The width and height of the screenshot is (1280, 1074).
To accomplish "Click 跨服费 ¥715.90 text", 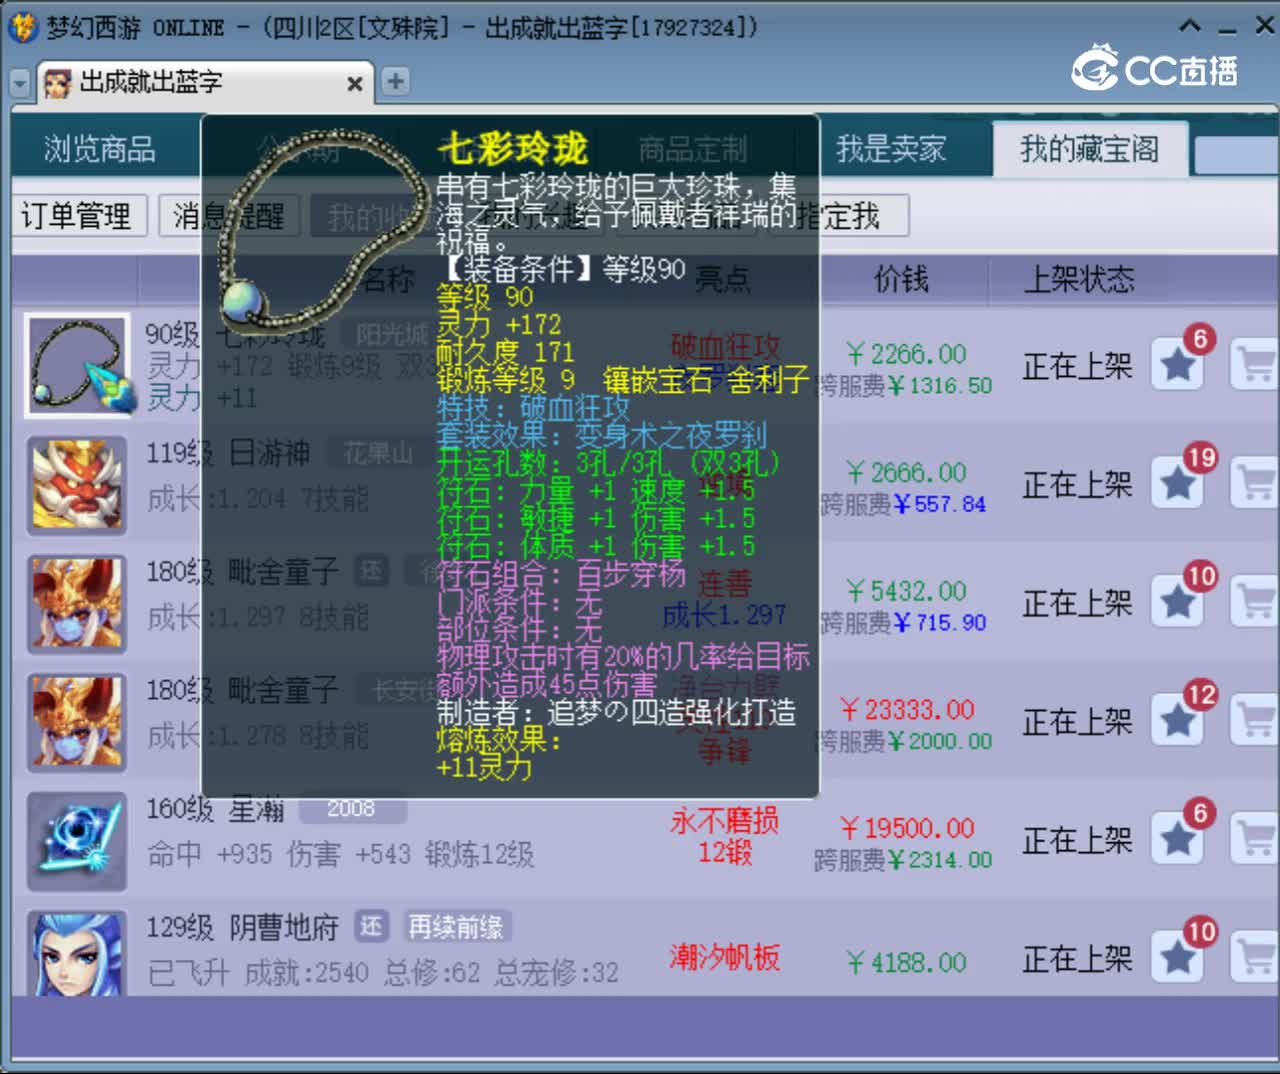I will (x=904, y=623).
